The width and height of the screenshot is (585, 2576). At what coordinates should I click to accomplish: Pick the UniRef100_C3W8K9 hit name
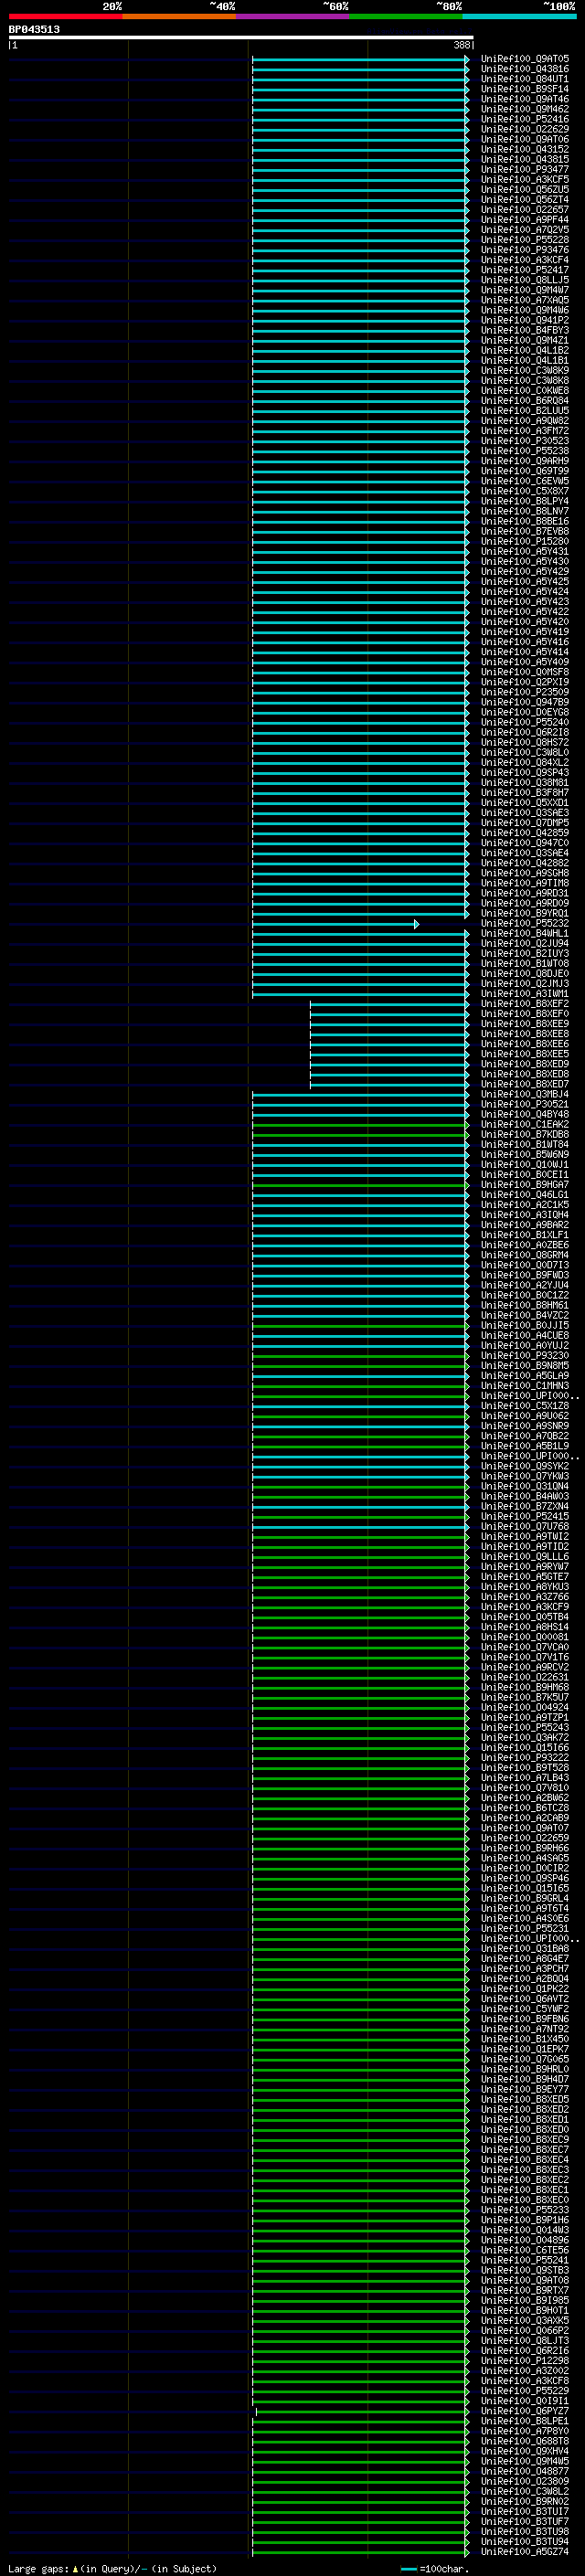(524, 370)
